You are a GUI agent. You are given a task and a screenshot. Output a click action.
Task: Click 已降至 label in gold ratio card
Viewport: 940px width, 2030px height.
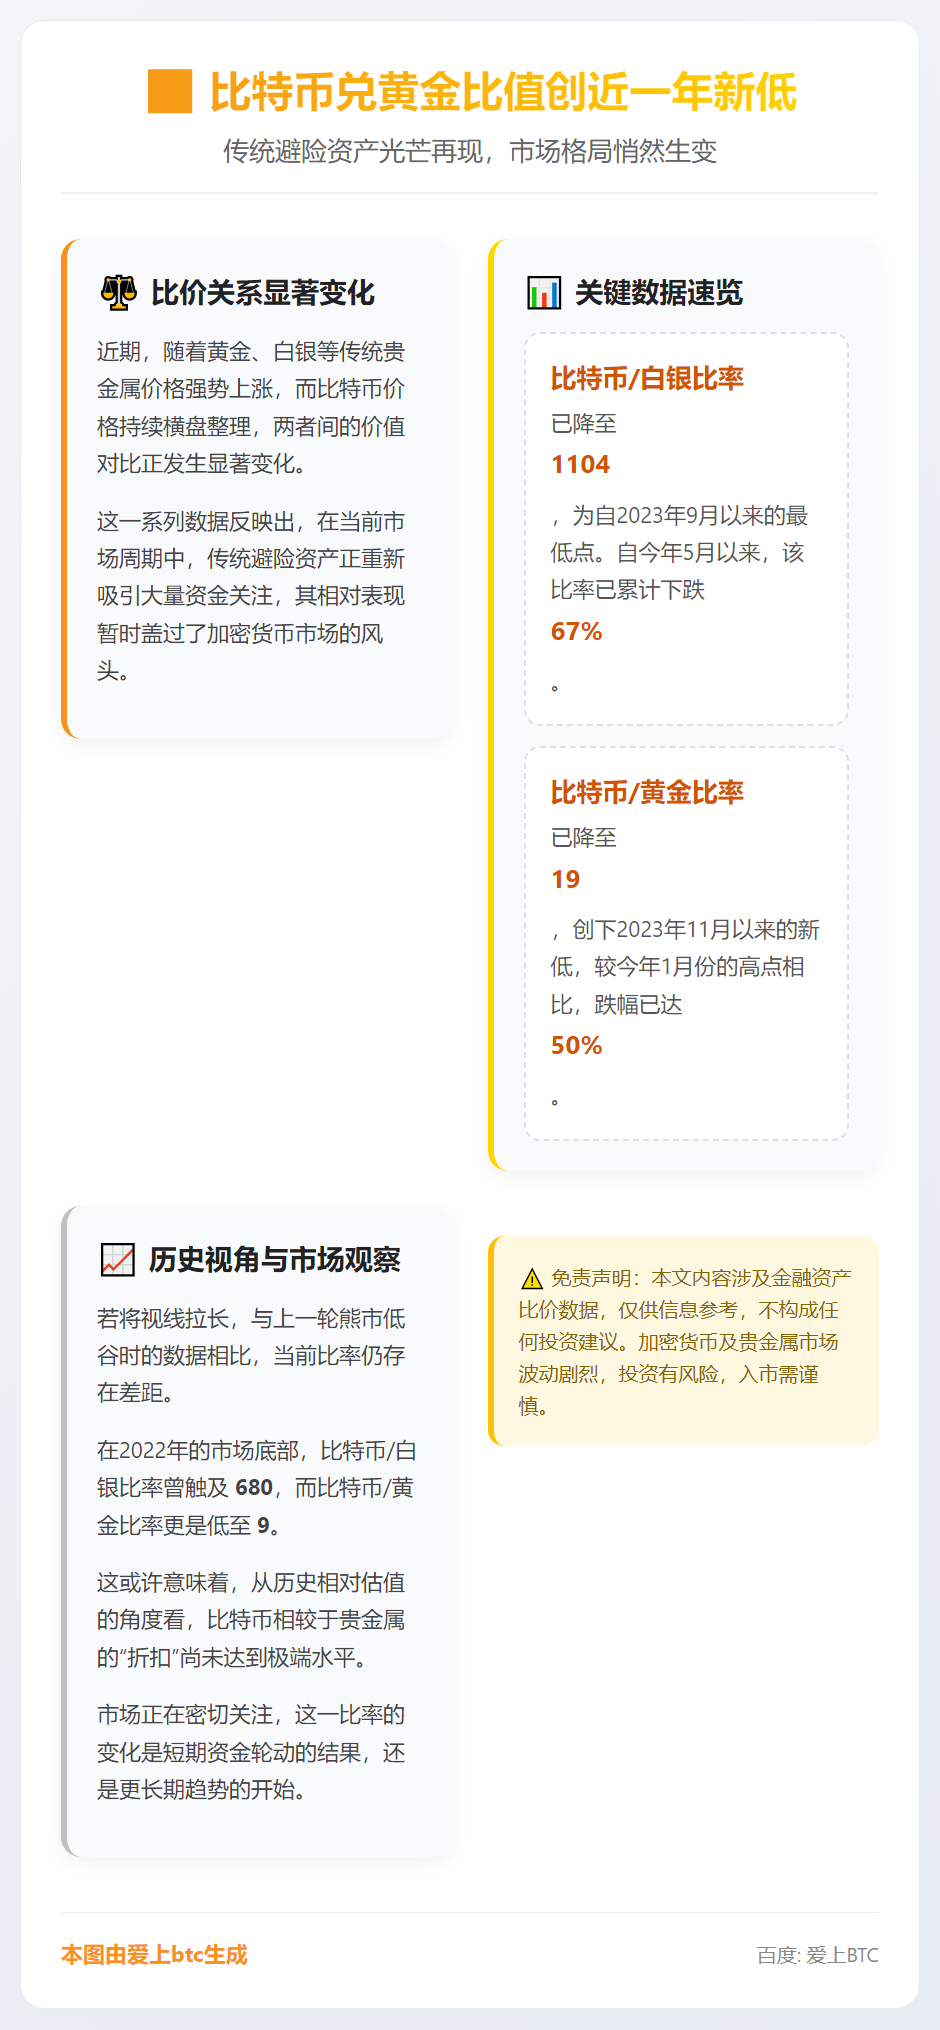pos(584,838)
